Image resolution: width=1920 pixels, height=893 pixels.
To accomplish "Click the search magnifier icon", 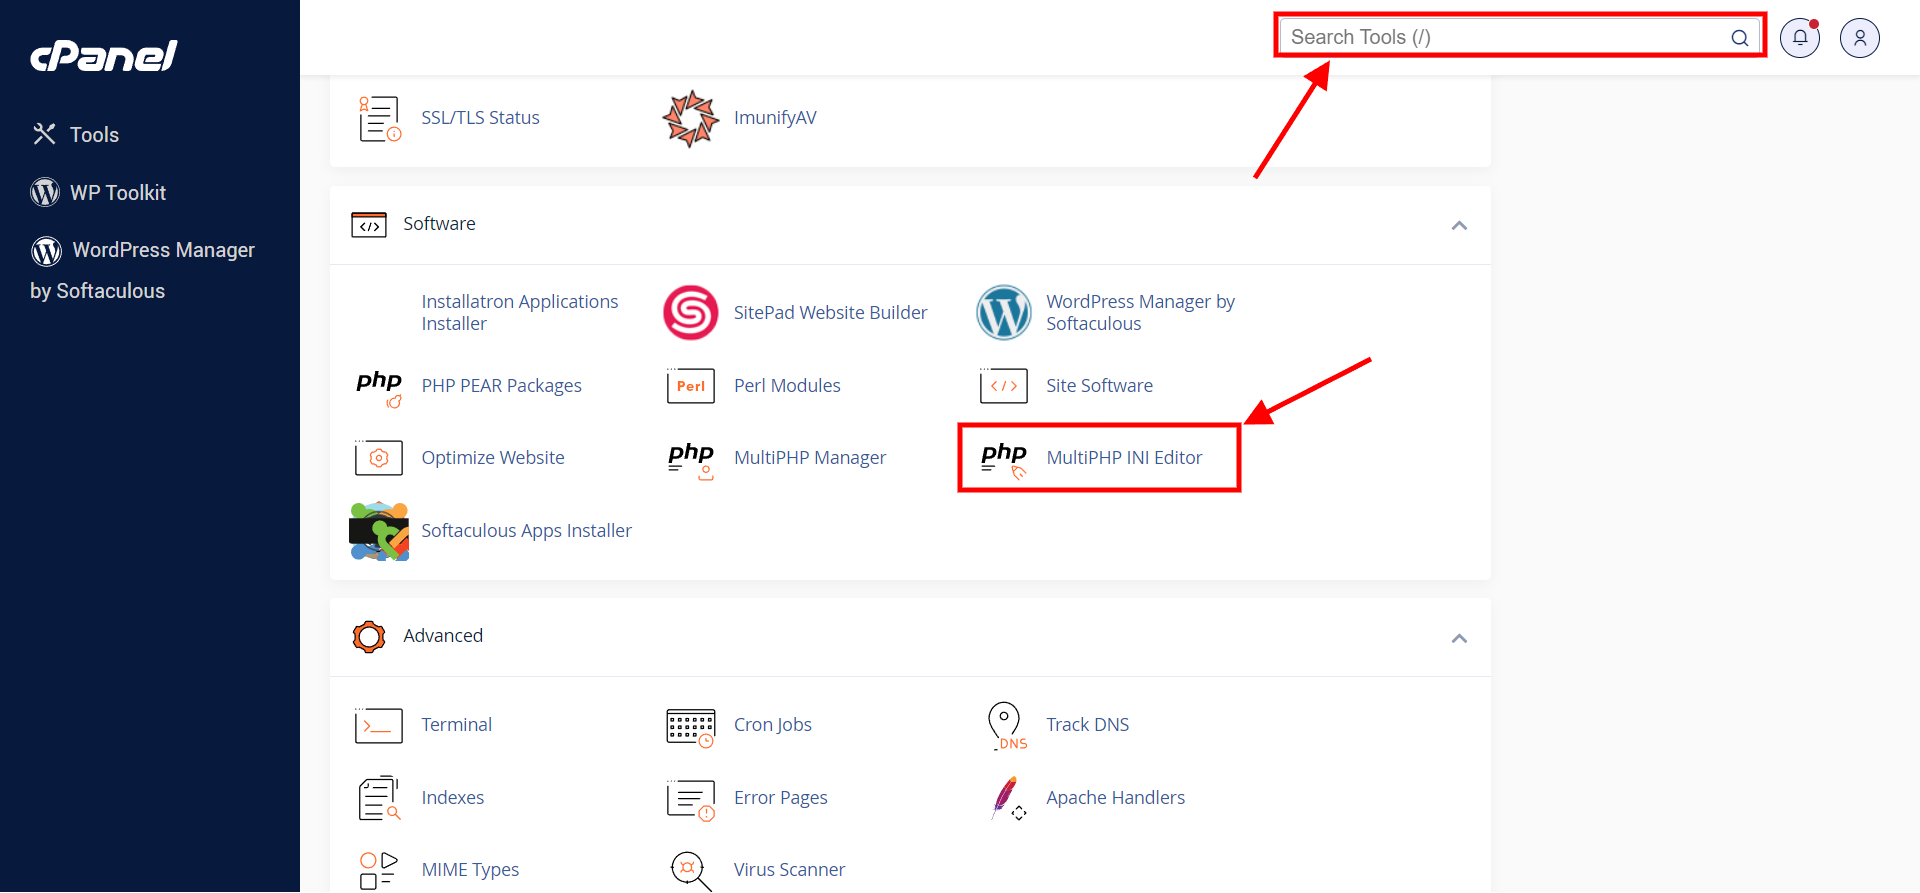I will [x=1740, y=38].
